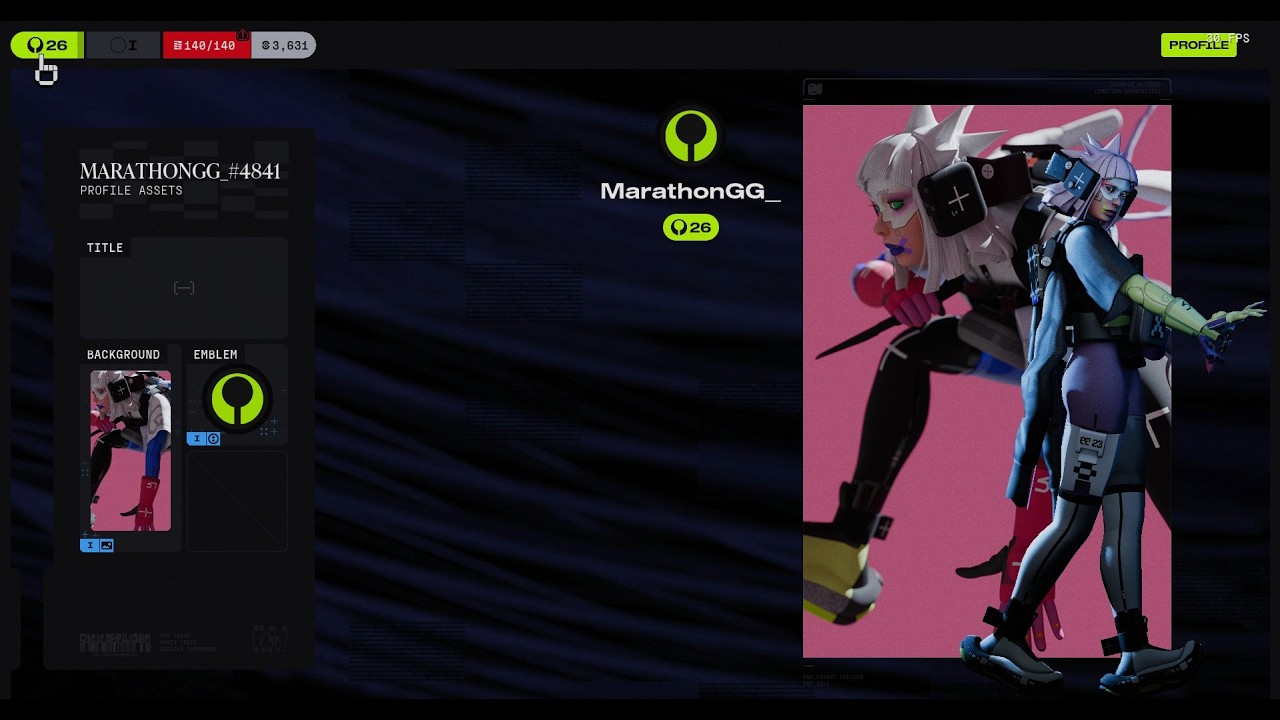This screenshot has height=720, width=1280.
Task: Click the PROFILE ASSETS subtitle
Action: 131,190
